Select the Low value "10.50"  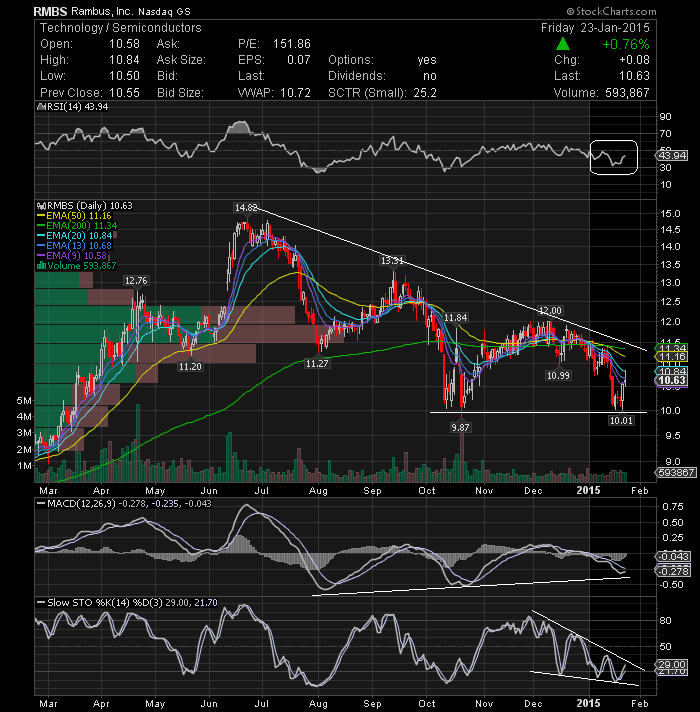point(124,76)
